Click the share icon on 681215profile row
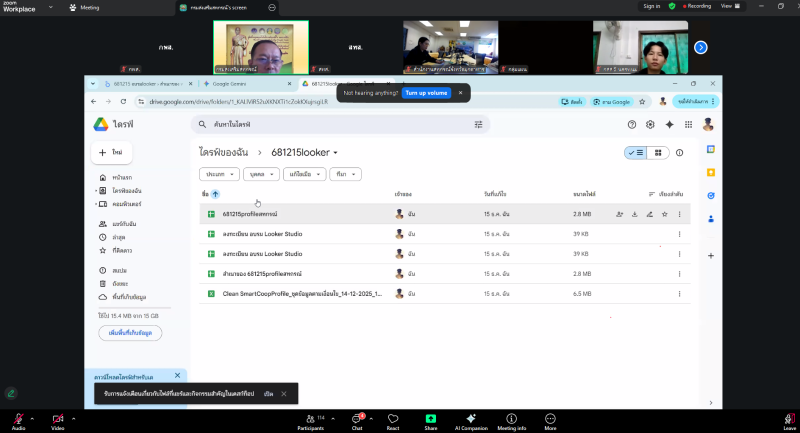 [619, 214]
